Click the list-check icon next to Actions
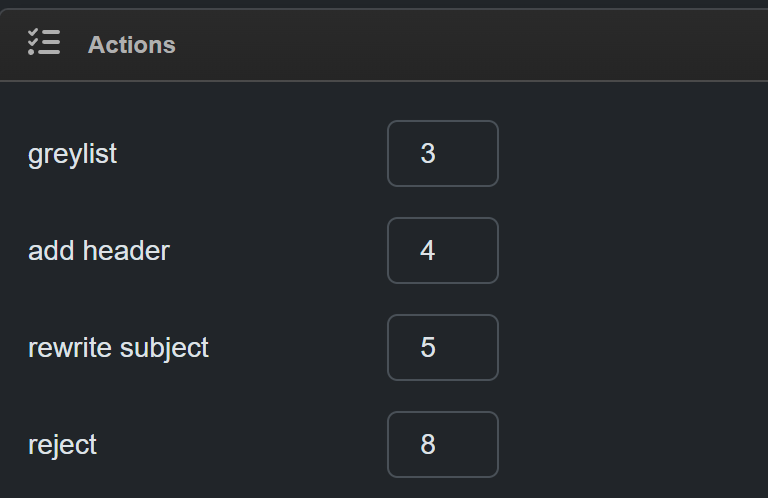This screenshot has width=768, height=498. (x=44, y=43)
